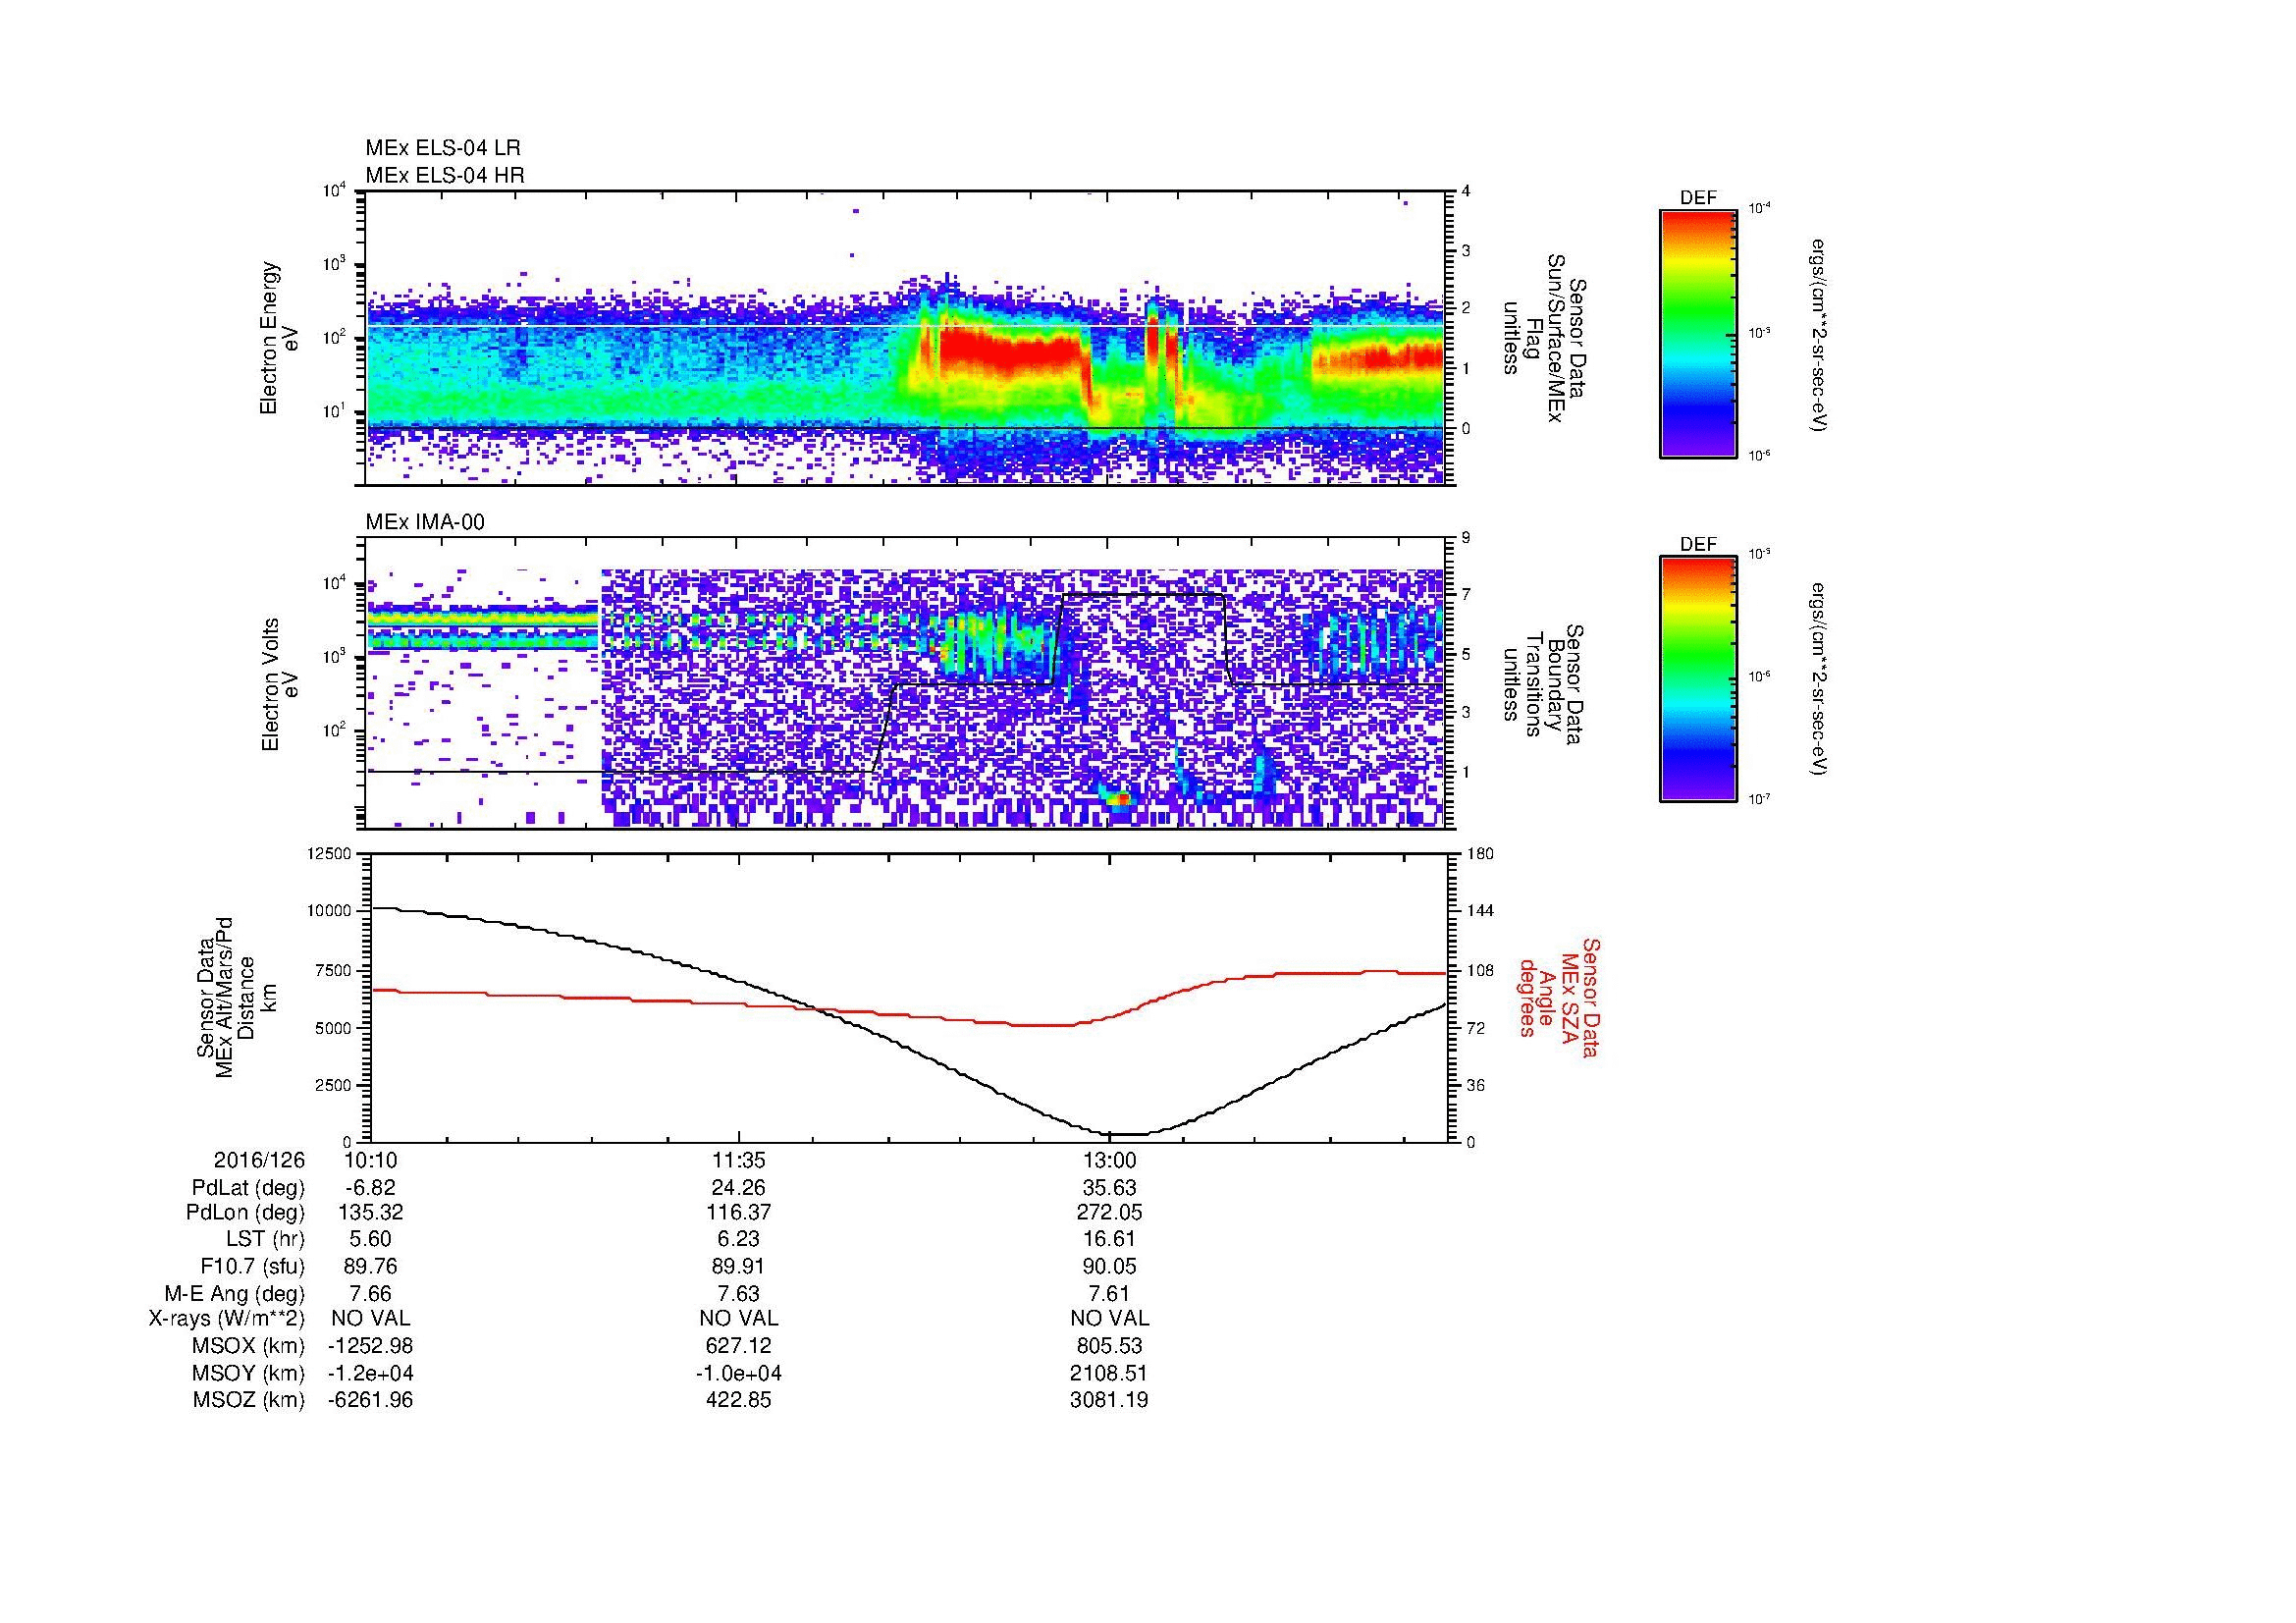2296x1623 pixels.
Task: Click the LST value '16.61'
Action: 1109,1239
